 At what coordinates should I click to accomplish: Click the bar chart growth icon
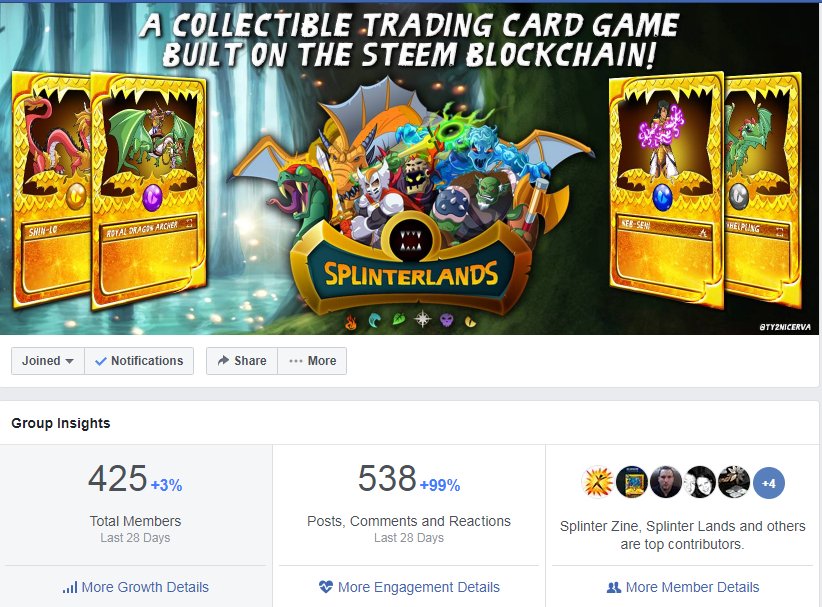click(x=70, y=587)
